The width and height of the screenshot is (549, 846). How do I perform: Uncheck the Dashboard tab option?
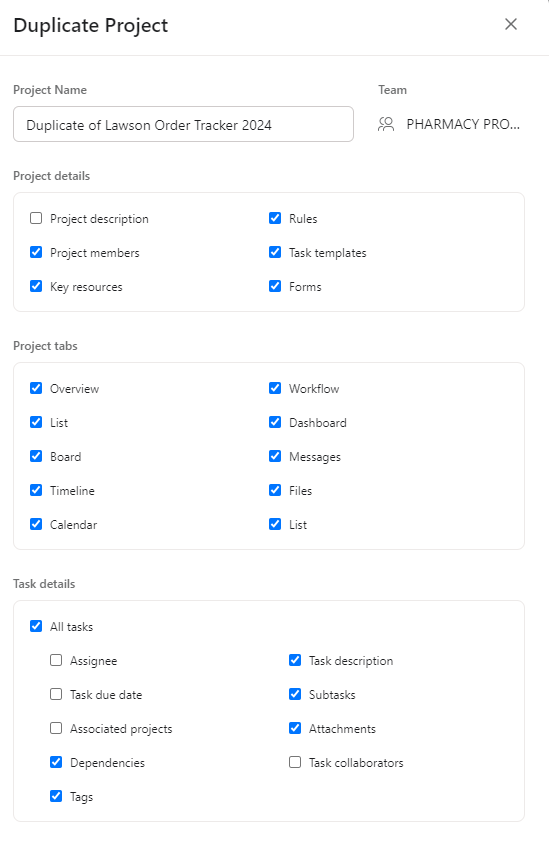275,422
